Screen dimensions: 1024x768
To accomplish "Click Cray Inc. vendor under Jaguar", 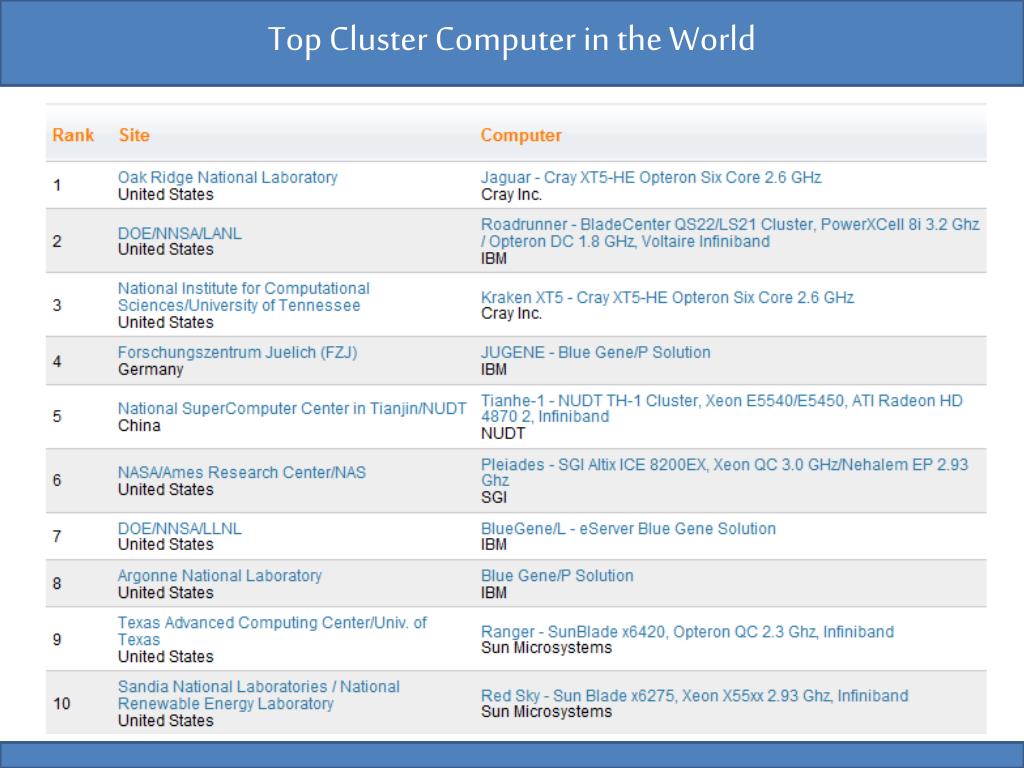I will [x=511, y=195].
